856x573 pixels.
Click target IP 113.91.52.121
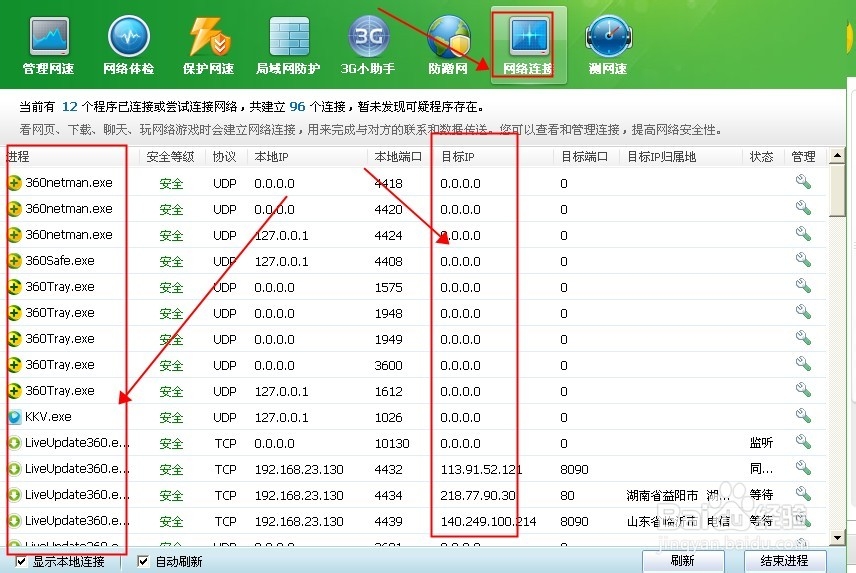tap(482, 469)
